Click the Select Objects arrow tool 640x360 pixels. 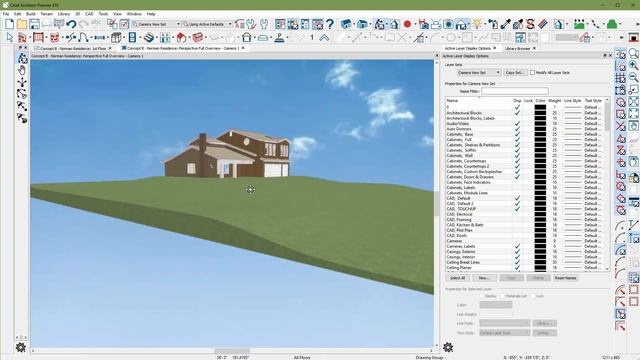tap(9, 38)
